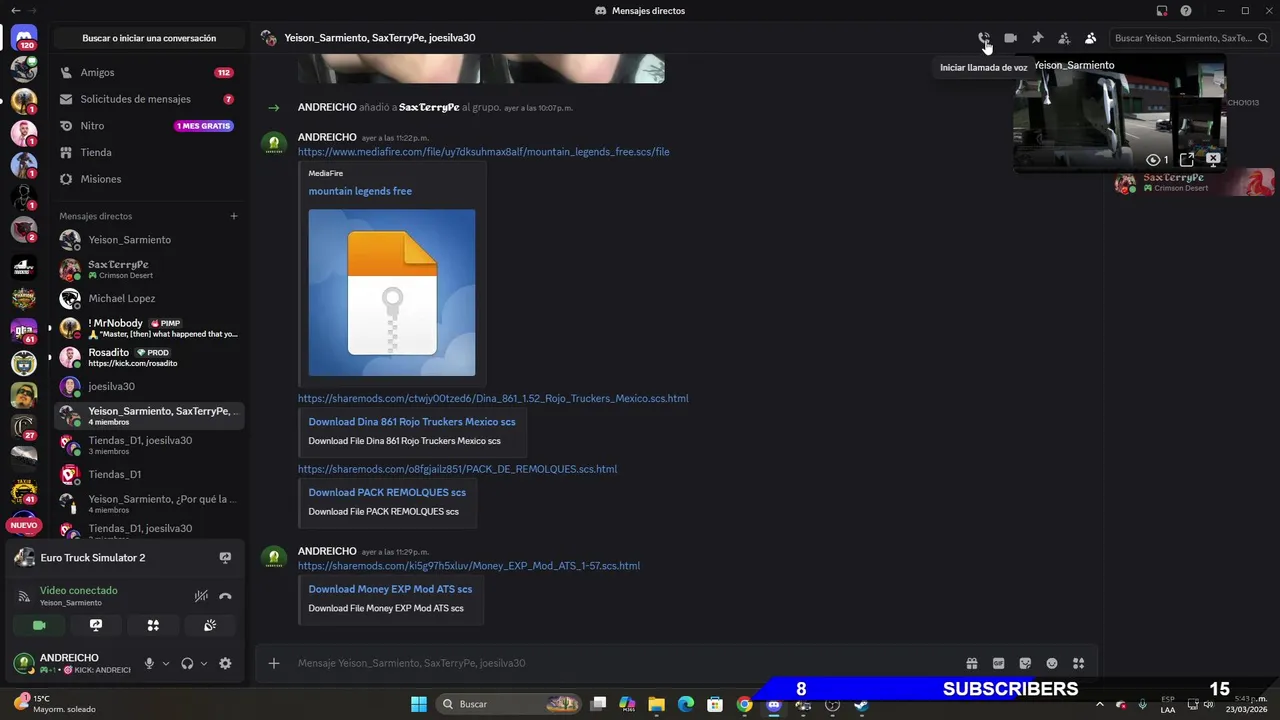Open DM with ! MrNobody
1280x720 pixels.
148,328
